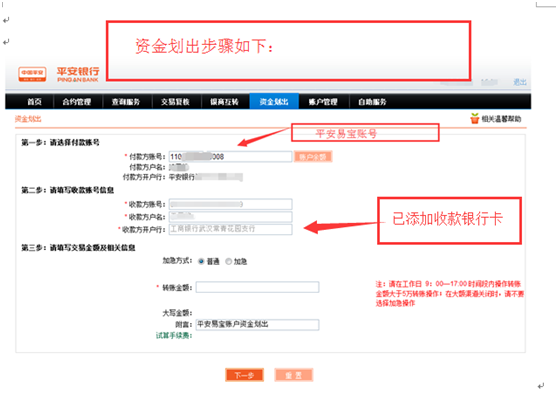Image resolution: width=558 pixels, height=396 pixels.
Task: Click the 收款方账号 input field
Action: click(x=231, y=204)
